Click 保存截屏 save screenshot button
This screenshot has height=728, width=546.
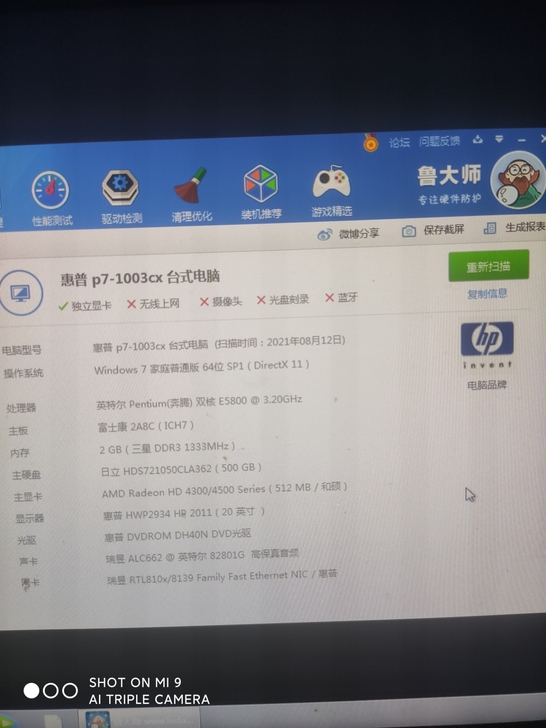(433, 230)
